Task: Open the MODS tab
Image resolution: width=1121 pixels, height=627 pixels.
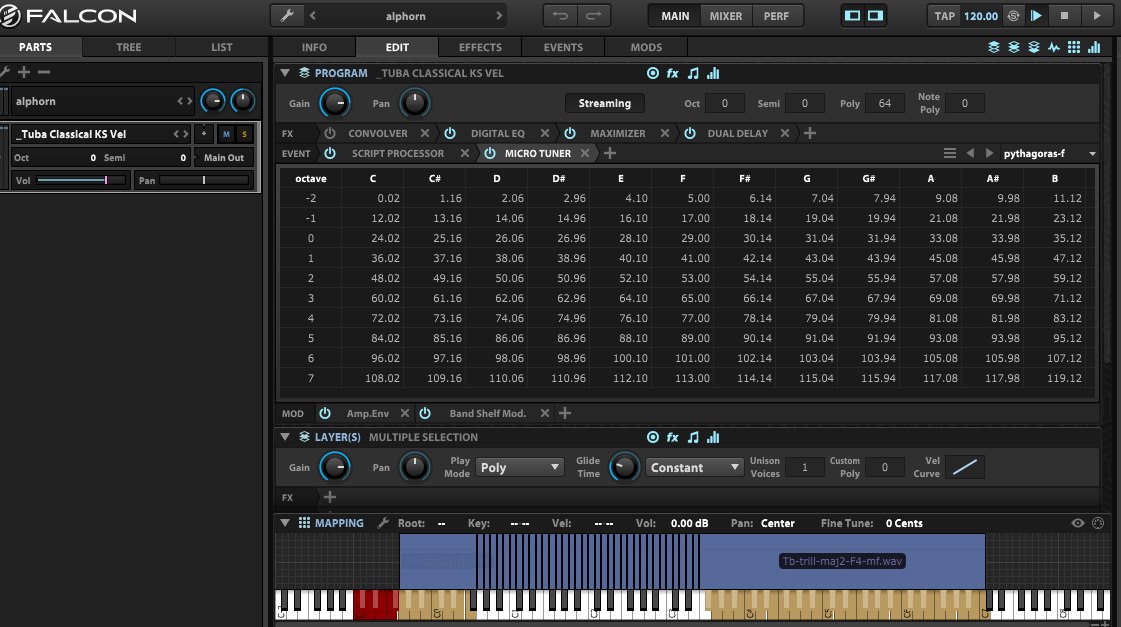Action: pos(646,47)
